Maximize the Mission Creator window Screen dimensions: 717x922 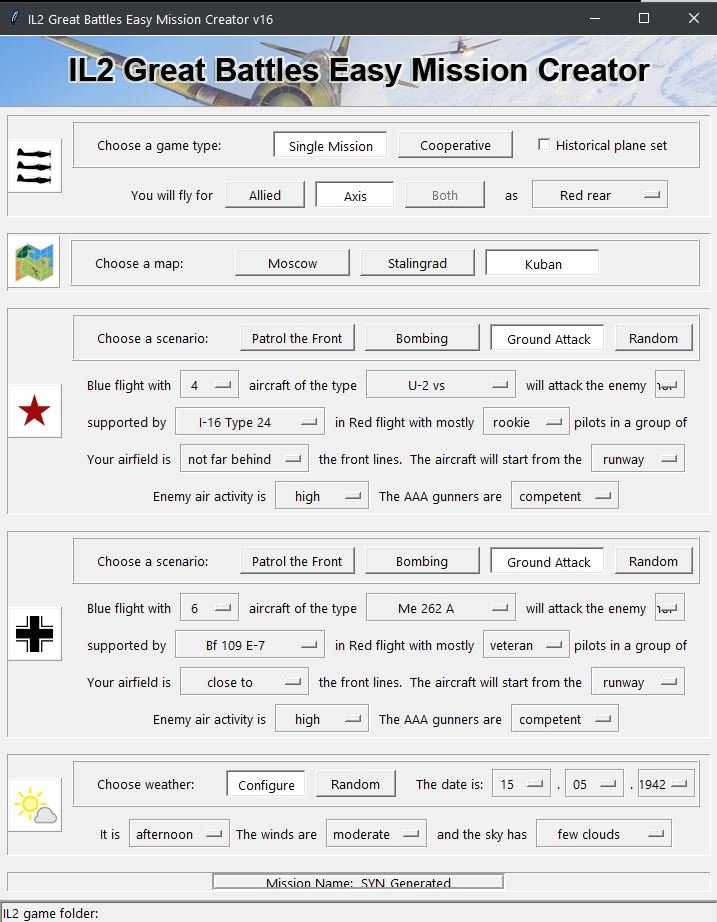coord(643,18)
